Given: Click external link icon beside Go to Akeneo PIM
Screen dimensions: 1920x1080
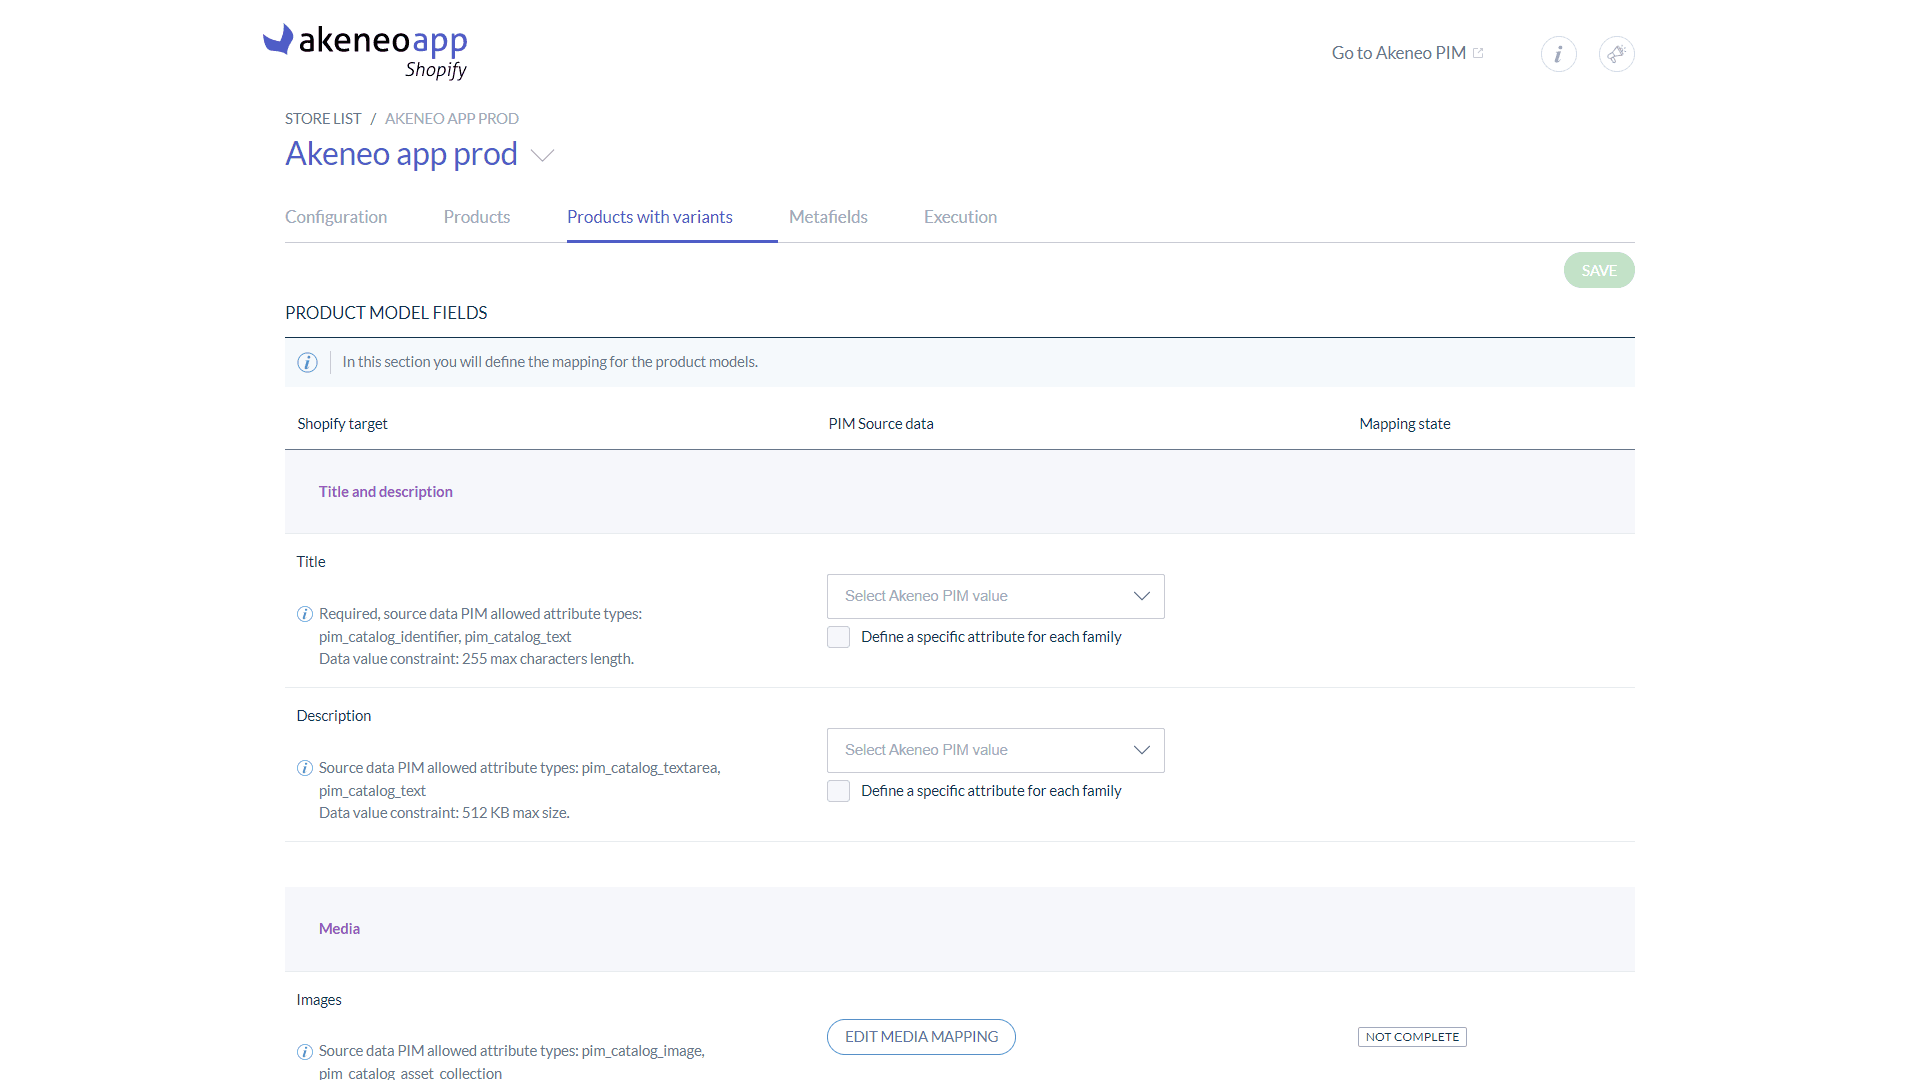Looking at the screenshot, I should (x=1478, y=53).
